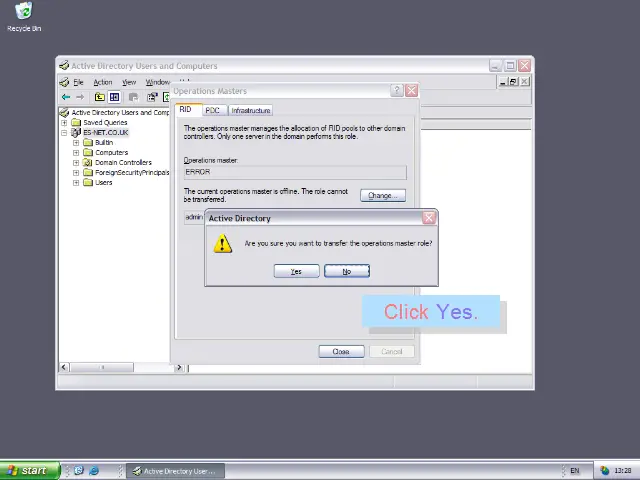Click the Back arrow toolbar icon
This screenshot has height=480, width=640.
(66, 97)
